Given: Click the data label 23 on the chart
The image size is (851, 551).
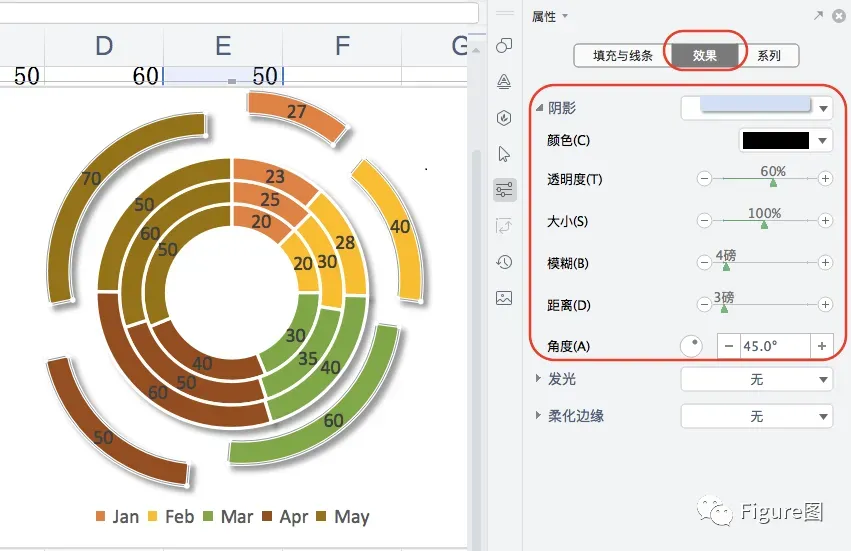Looking at the screenshot, I should pyautogui.click(x=275, y=176).
